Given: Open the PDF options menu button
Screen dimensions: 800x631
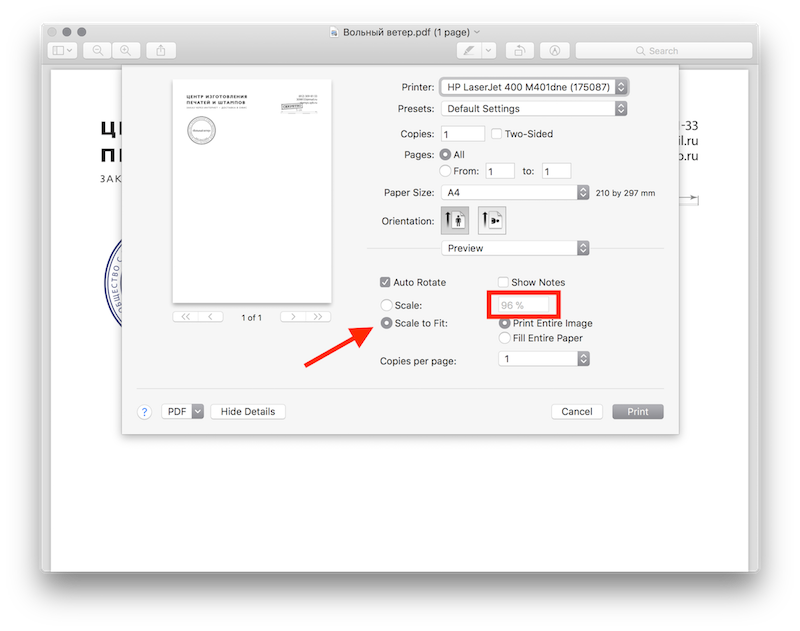Looking at the screenshot, I should pos(182,412).
